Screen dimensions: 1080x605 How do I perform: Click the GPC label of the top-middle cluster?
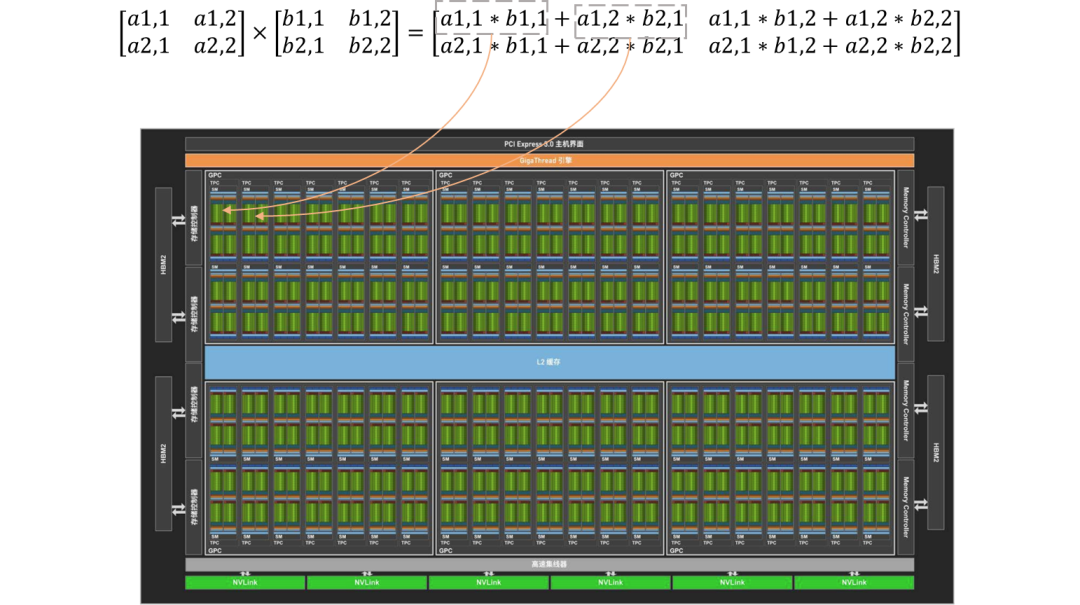tap(445, 175)
